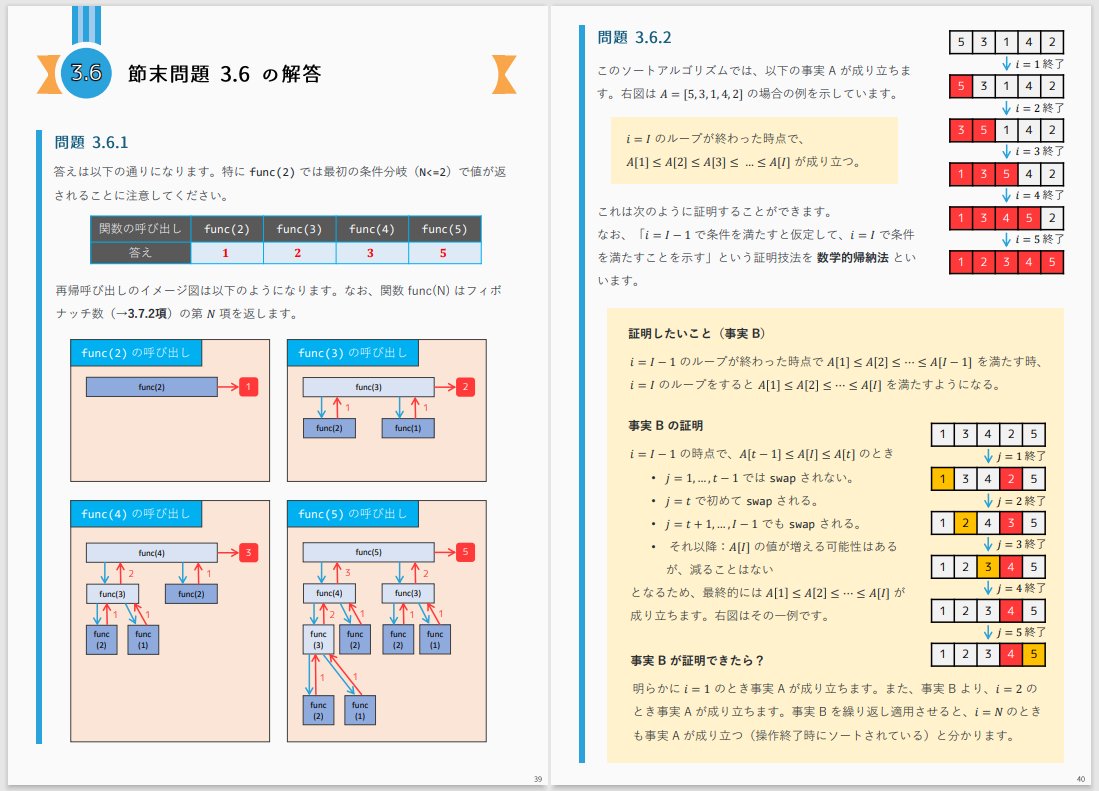Collapse the func(2) の呼び出し diagram header

click(137, 352)
